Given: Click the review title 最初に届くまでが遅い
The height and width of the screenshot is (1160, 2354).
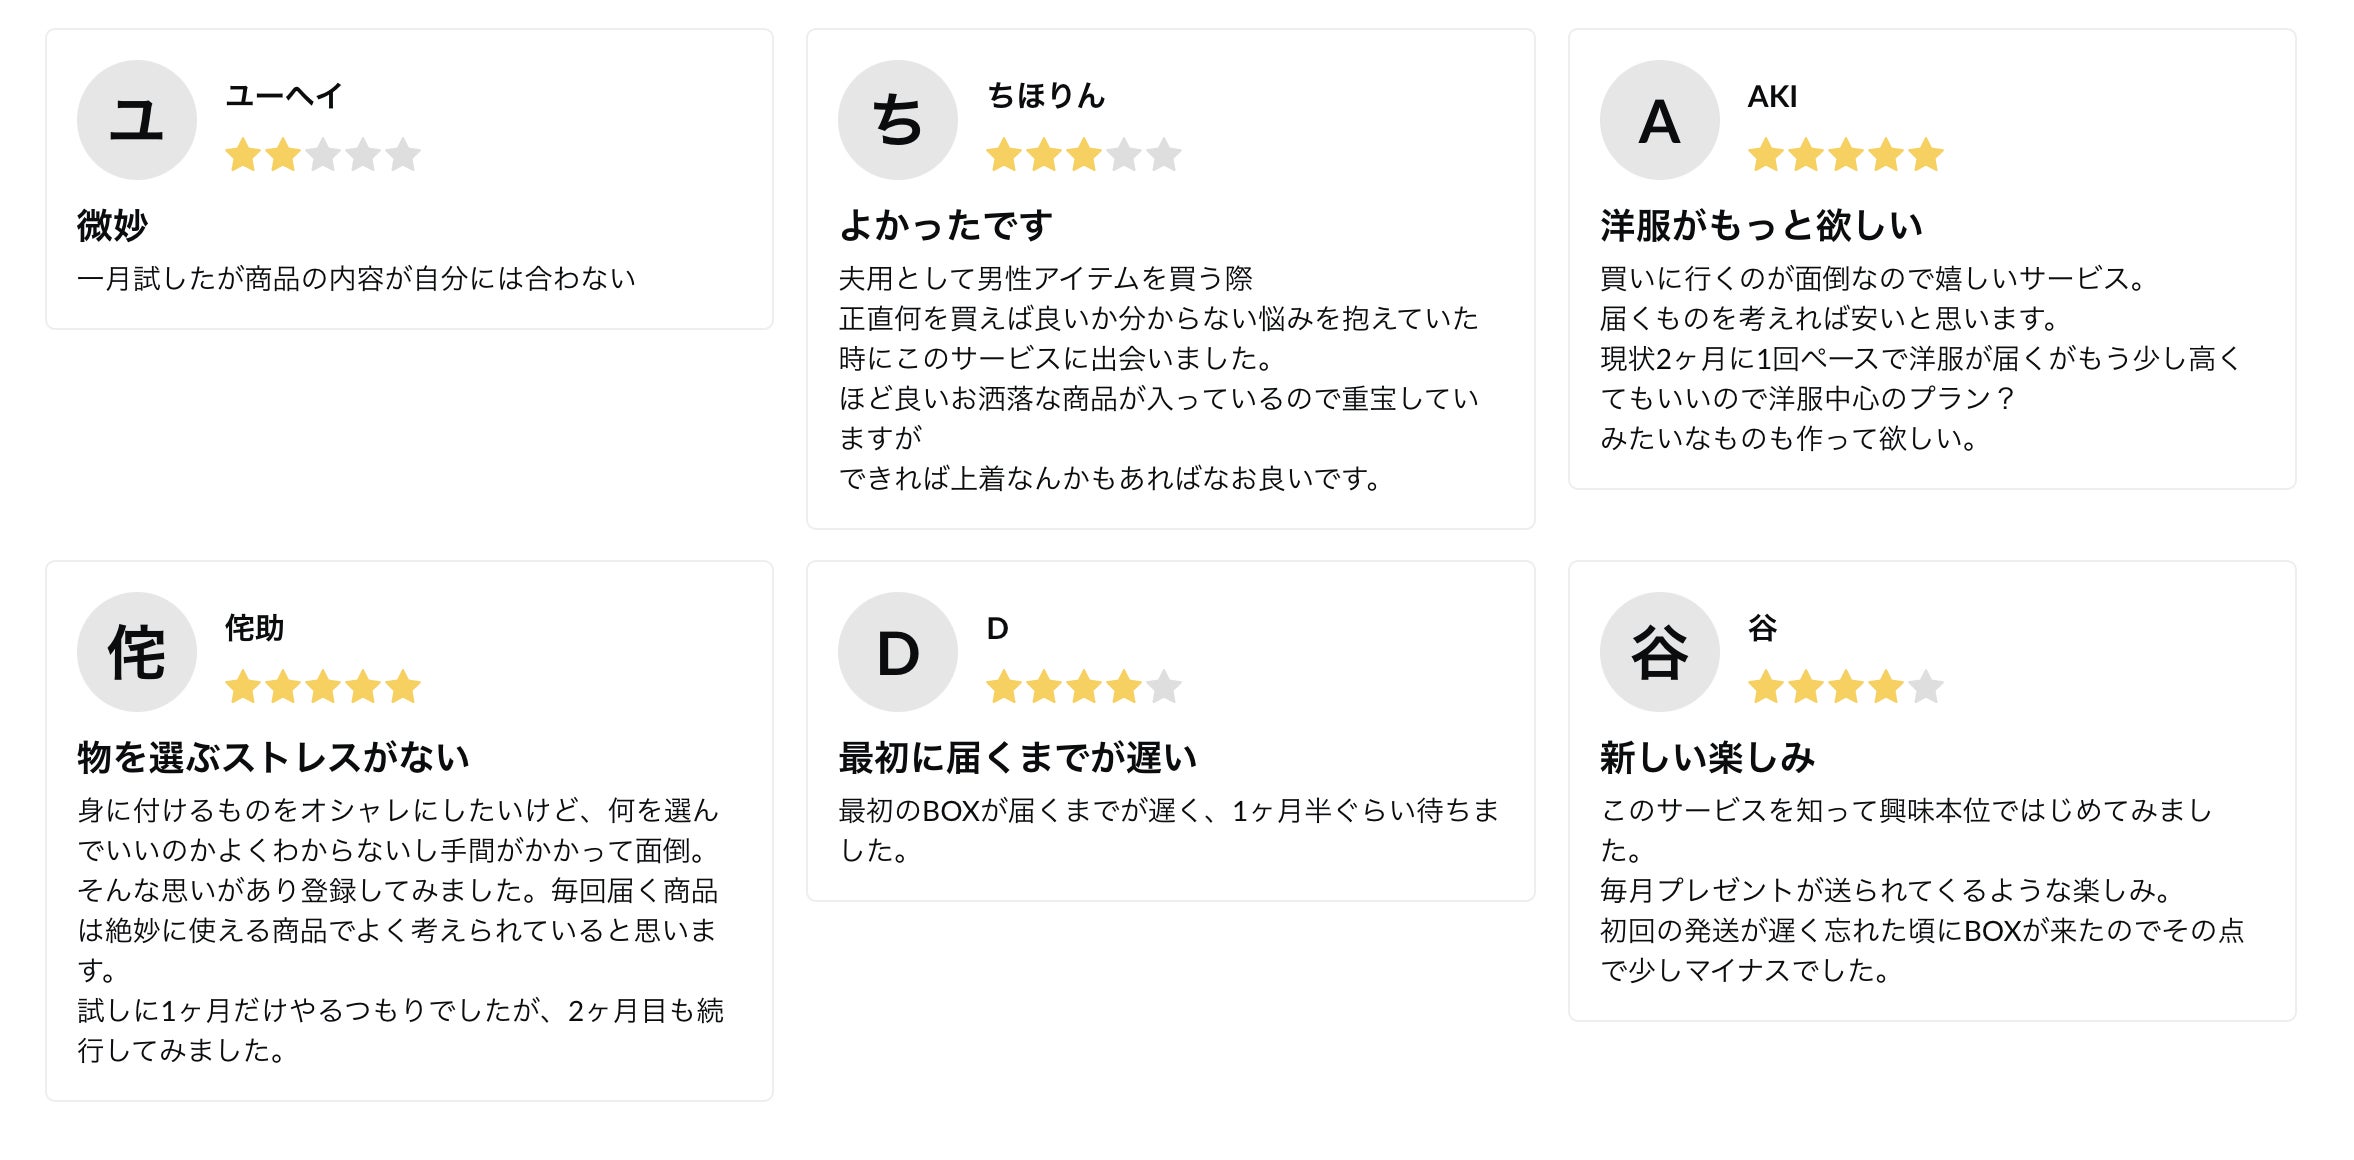Looking at the screenshot, I should (1017, 757).
